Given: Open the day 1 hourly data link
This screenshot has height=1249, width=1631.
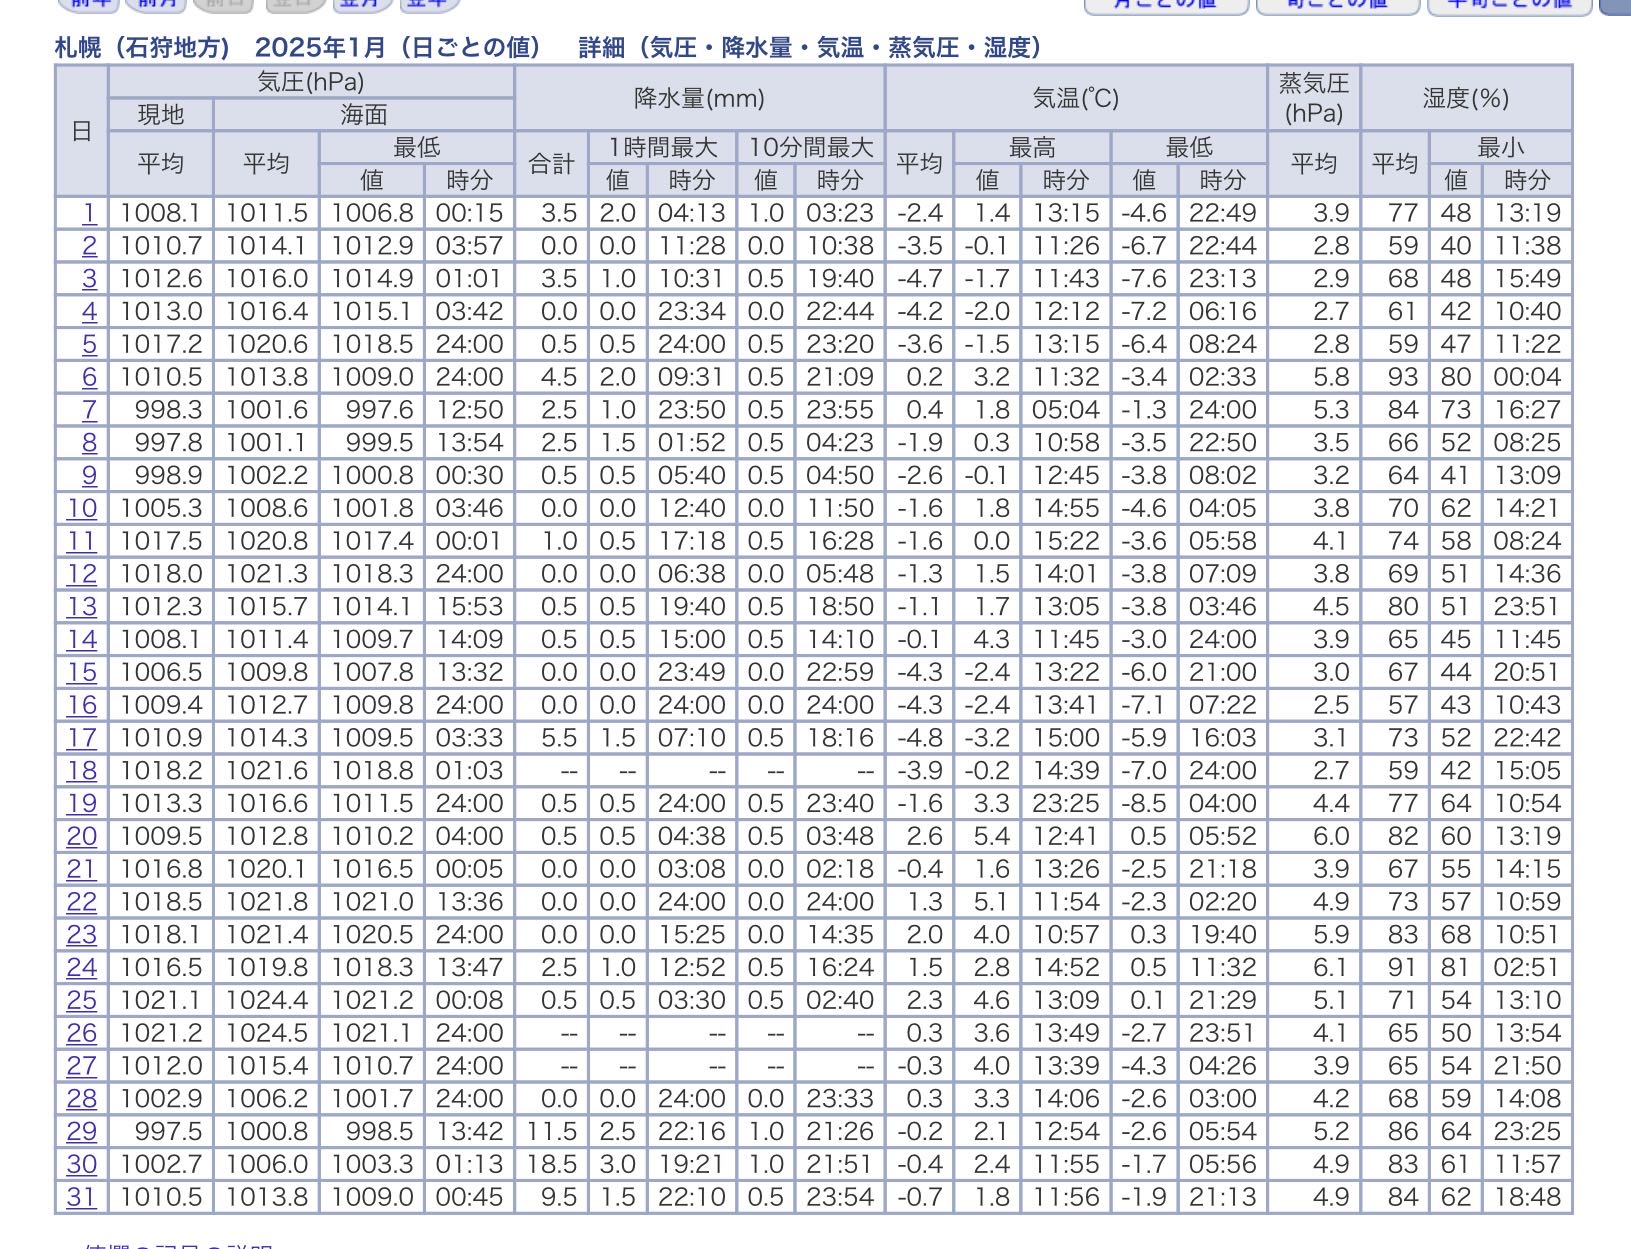Looking at the screenshot, I should click(x=89, y=213).
